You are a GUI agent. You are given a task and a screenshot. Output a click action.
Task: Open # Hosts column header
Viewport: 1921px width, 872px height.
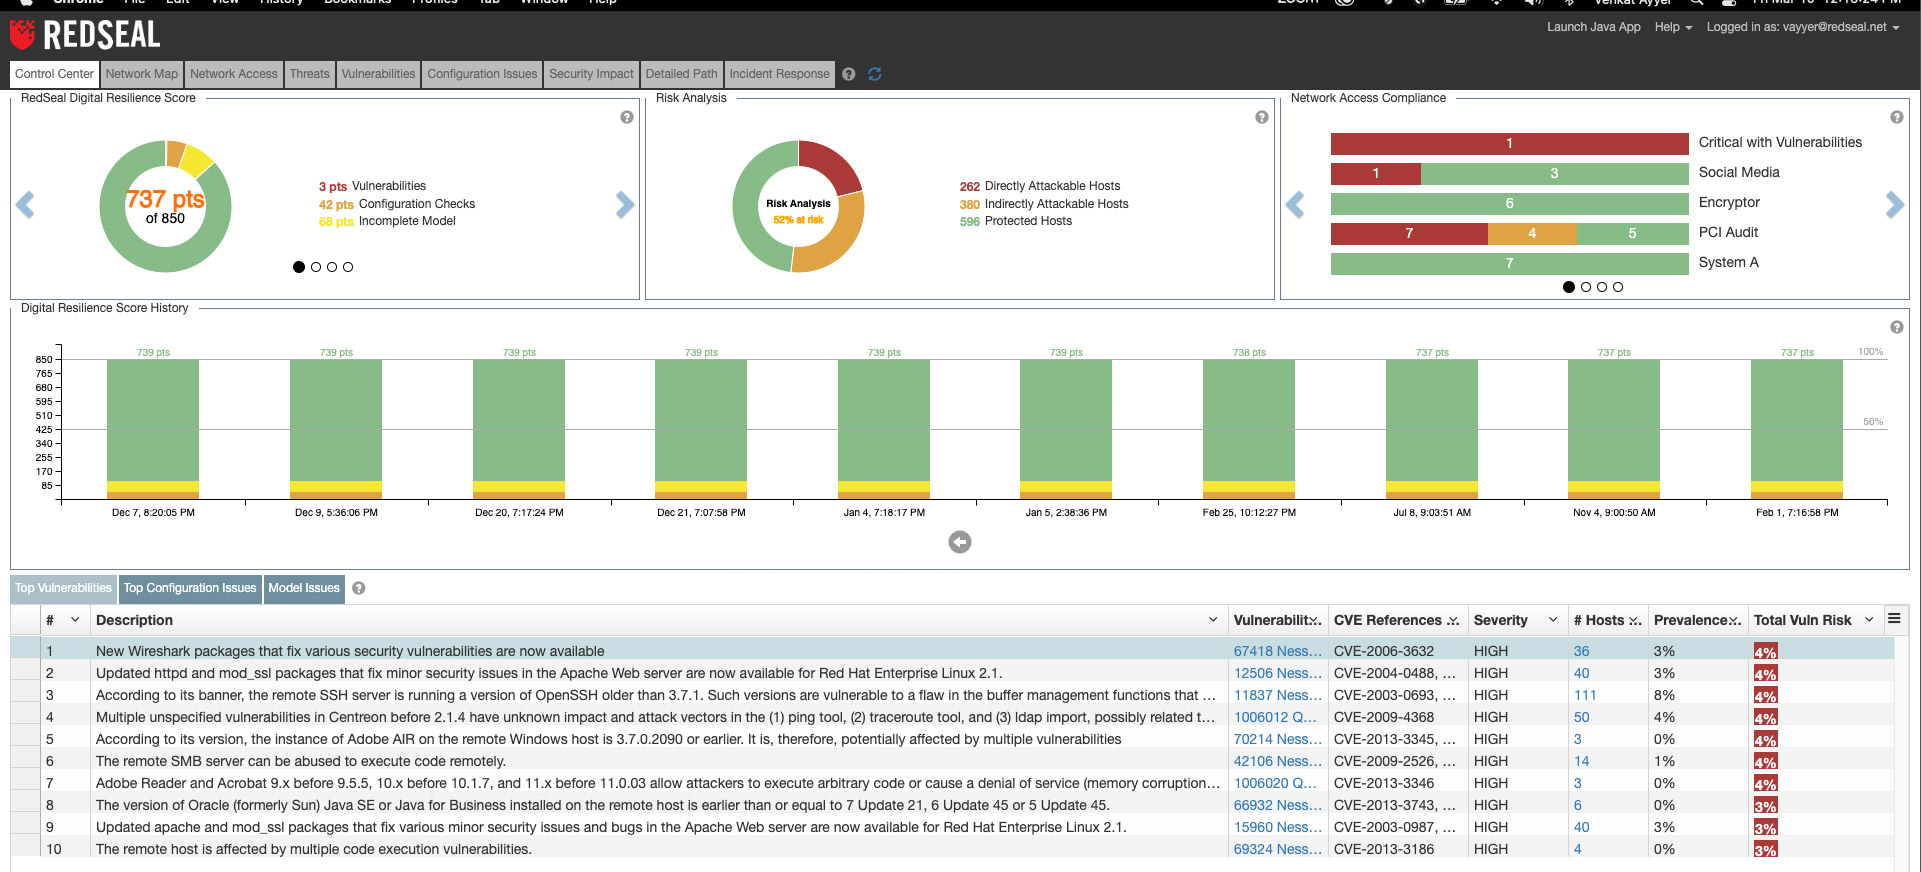pyautogui.click(x=1607, y=620)
